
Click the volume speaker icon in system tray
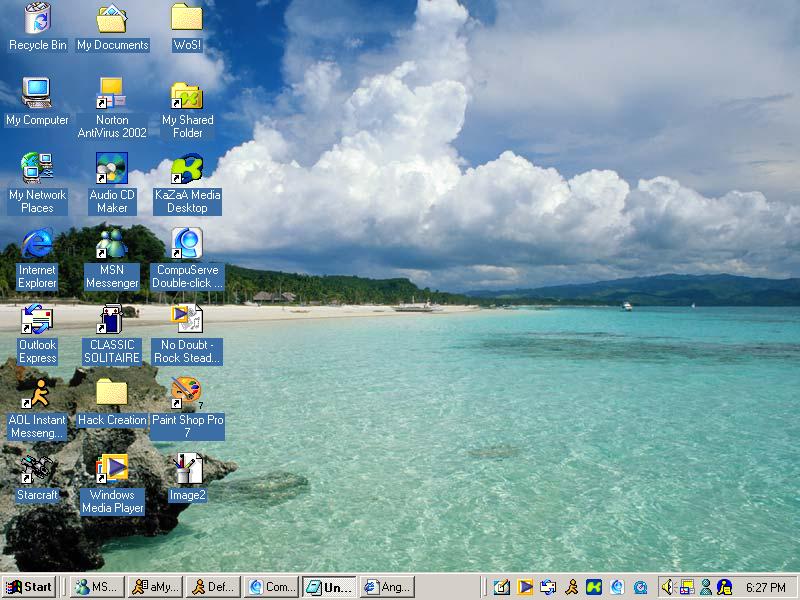(x=667, y=587)
